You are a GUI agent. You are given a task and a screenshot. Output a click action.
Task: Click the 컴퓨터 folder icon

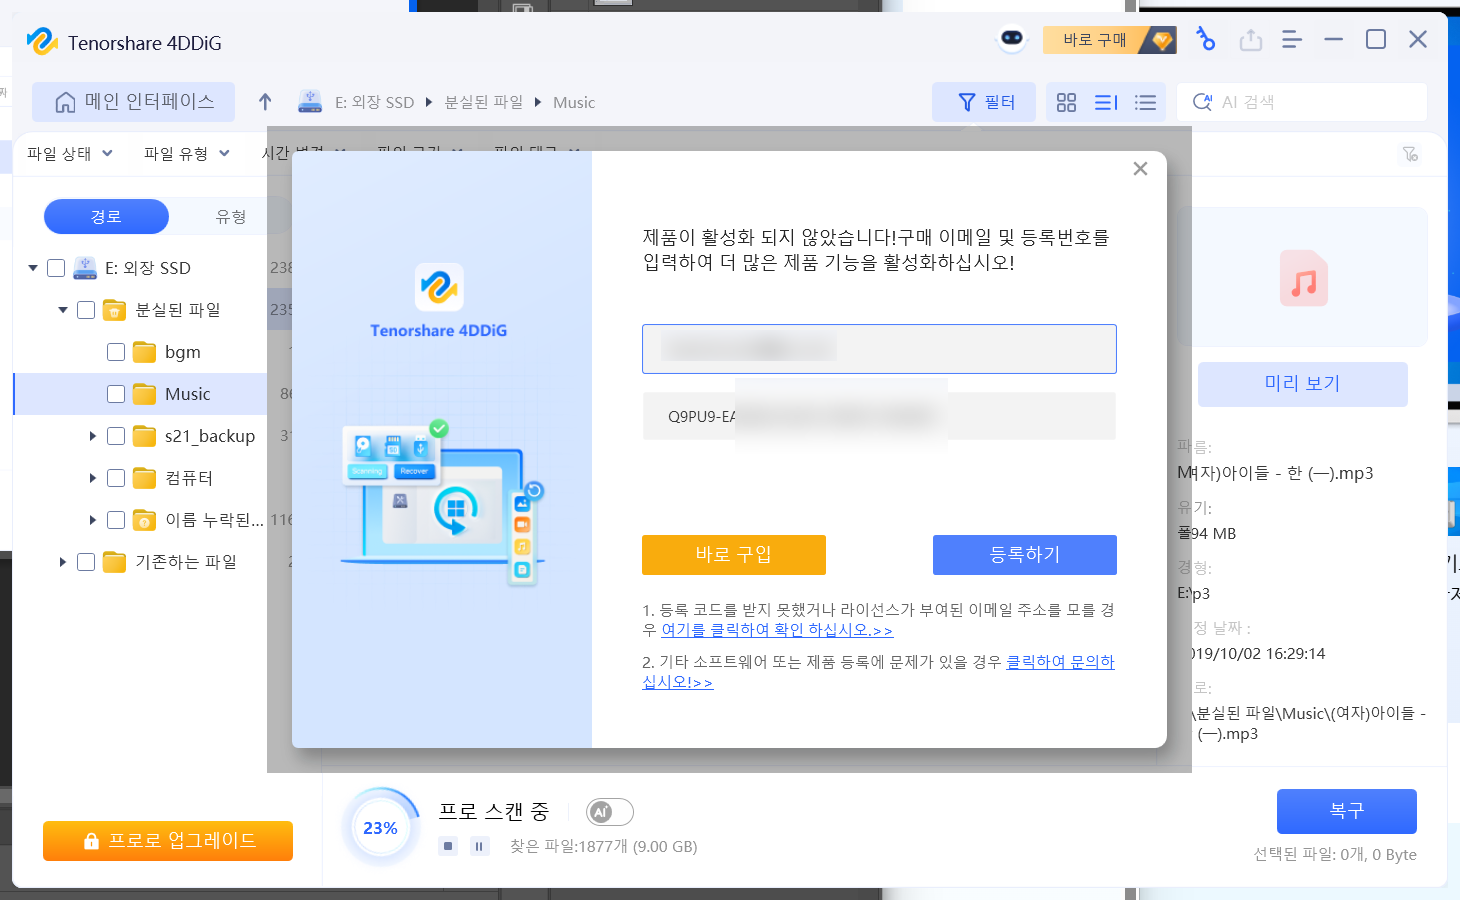(145, 478)
